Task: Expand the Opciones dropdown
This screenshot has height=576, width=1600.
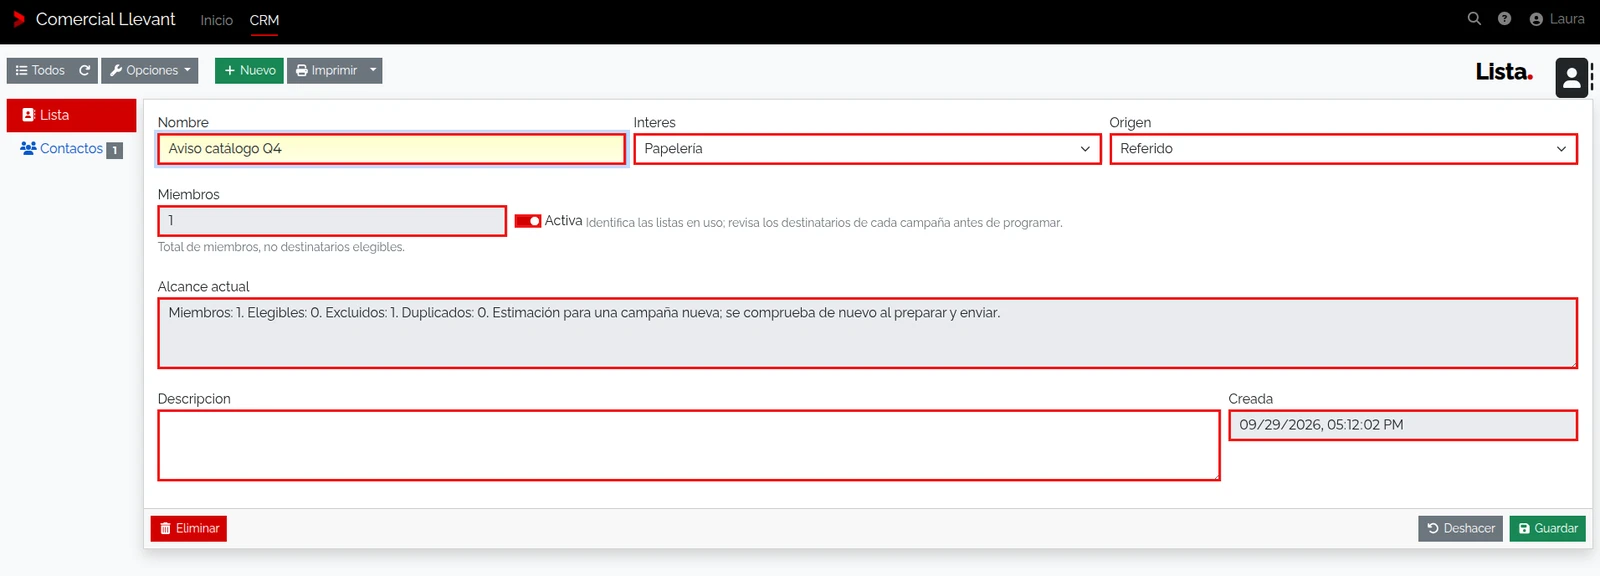Action: coord(150,70)
